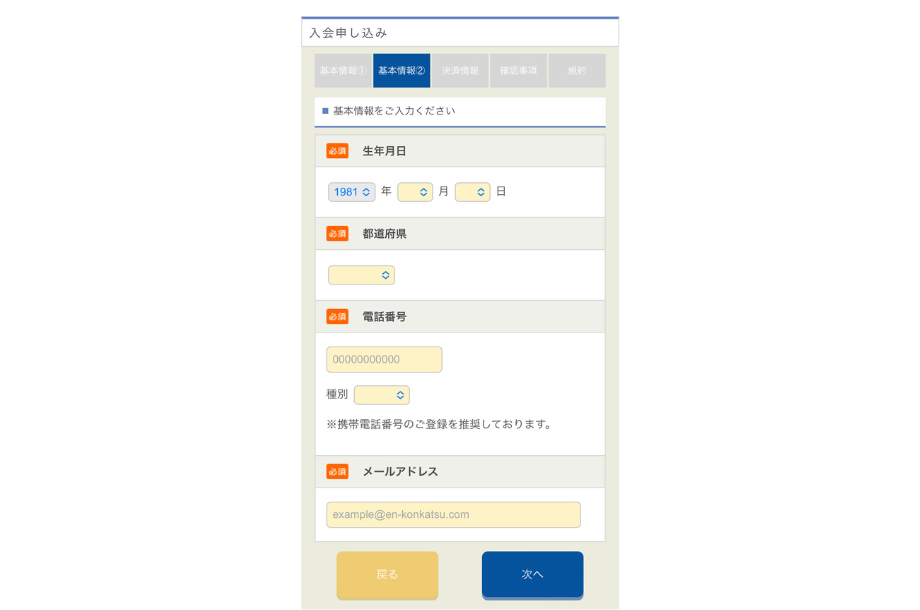
Task: Click the 必須 badge beside 電話番号
Action: [337, 317]
